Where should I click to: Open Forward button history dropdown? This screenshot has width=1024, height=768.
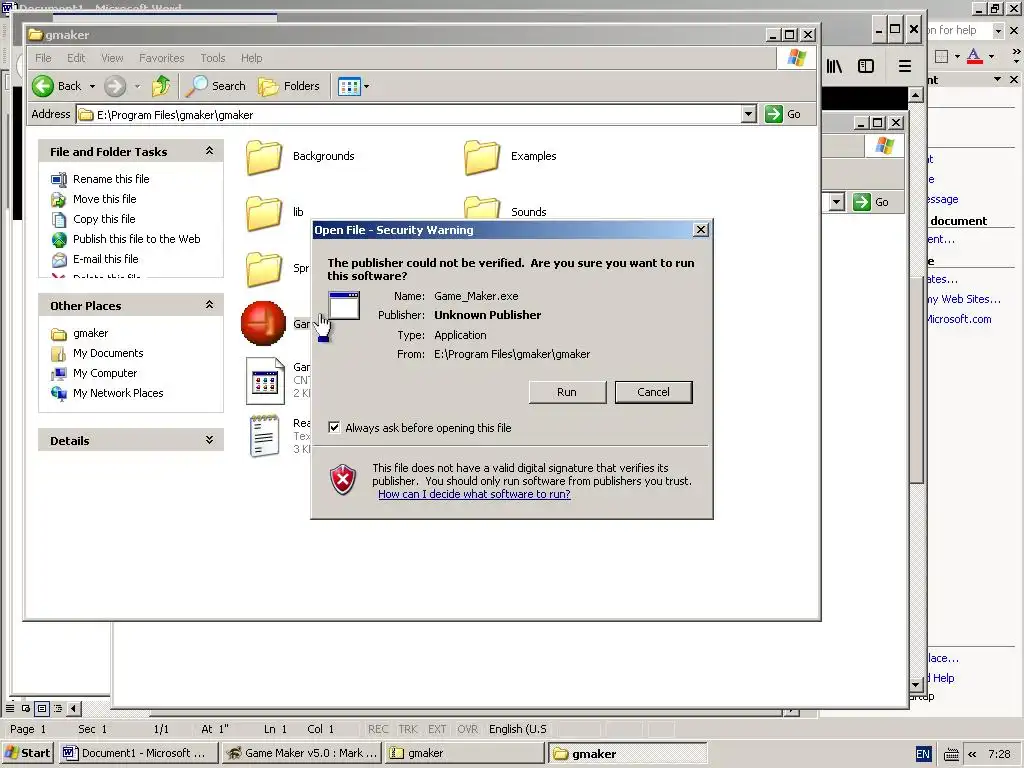(137, 86)
